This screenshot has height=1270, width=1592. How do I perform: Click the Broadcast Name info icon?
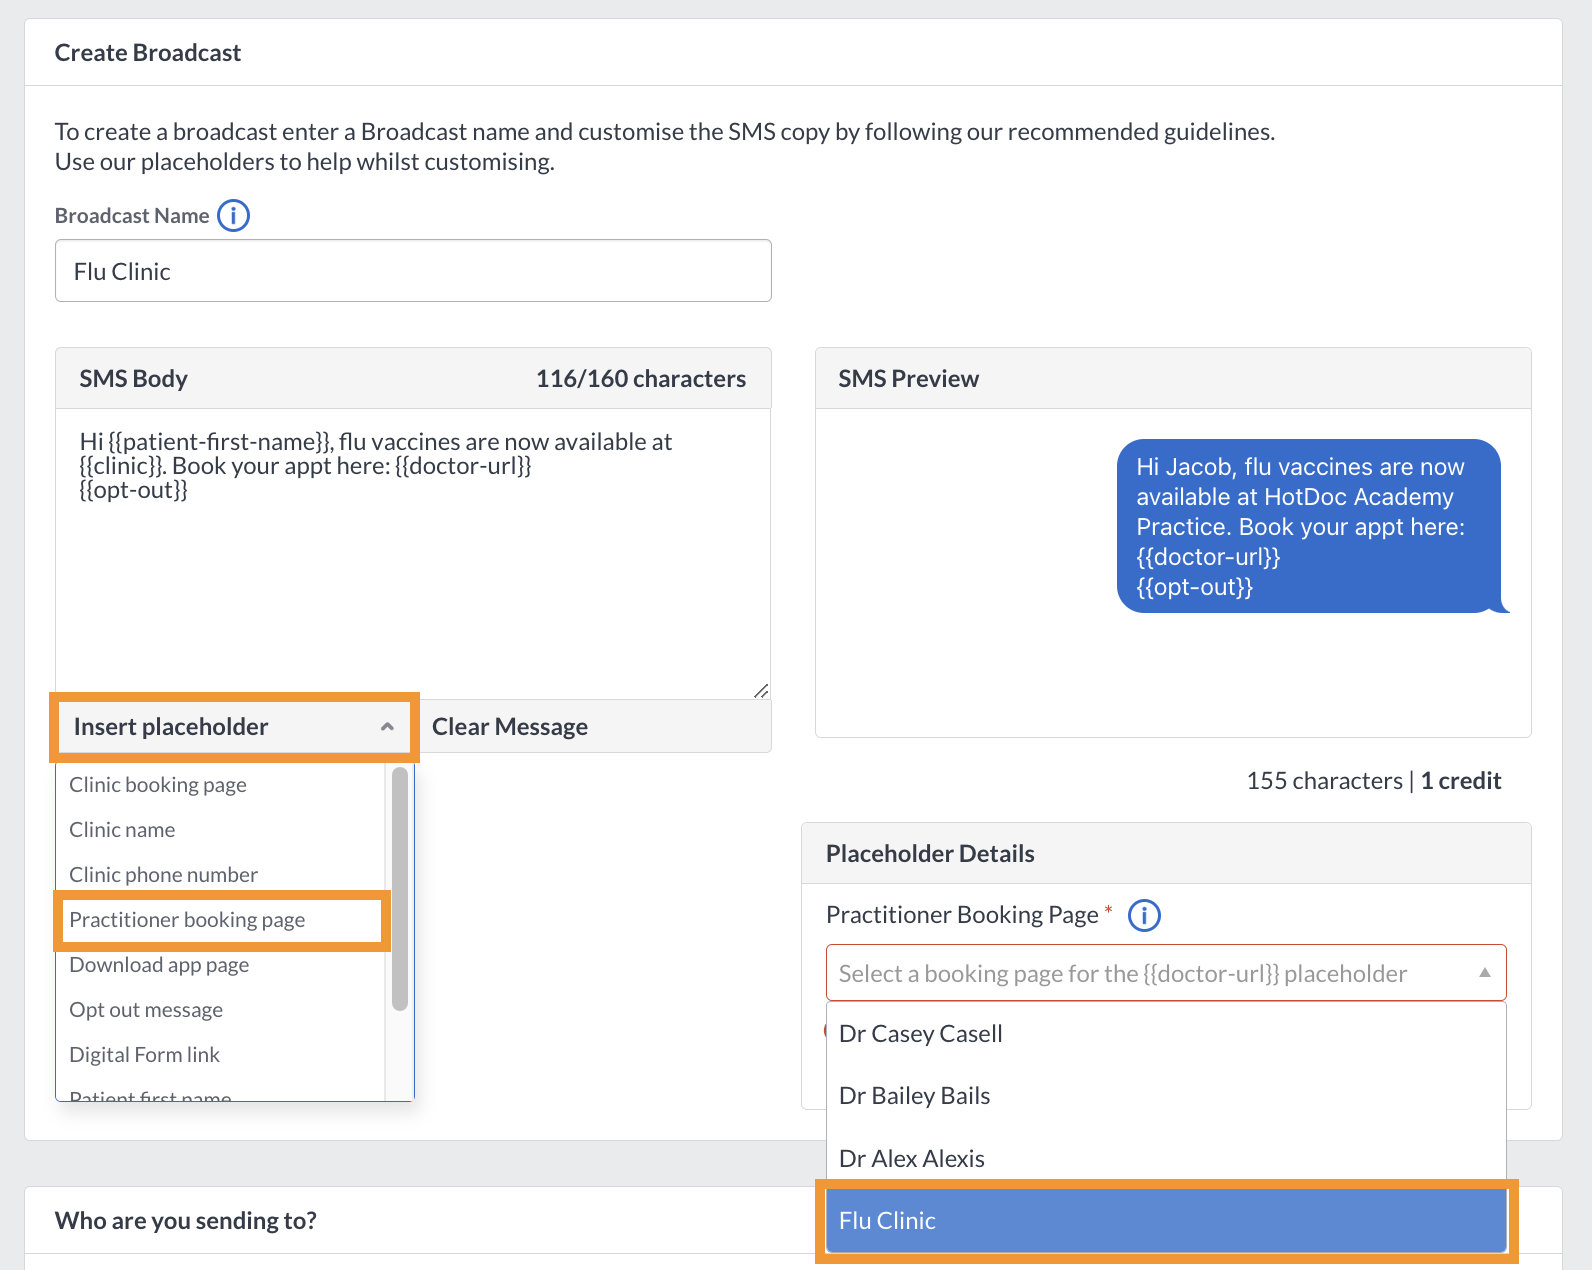click(x=233, y=215)
